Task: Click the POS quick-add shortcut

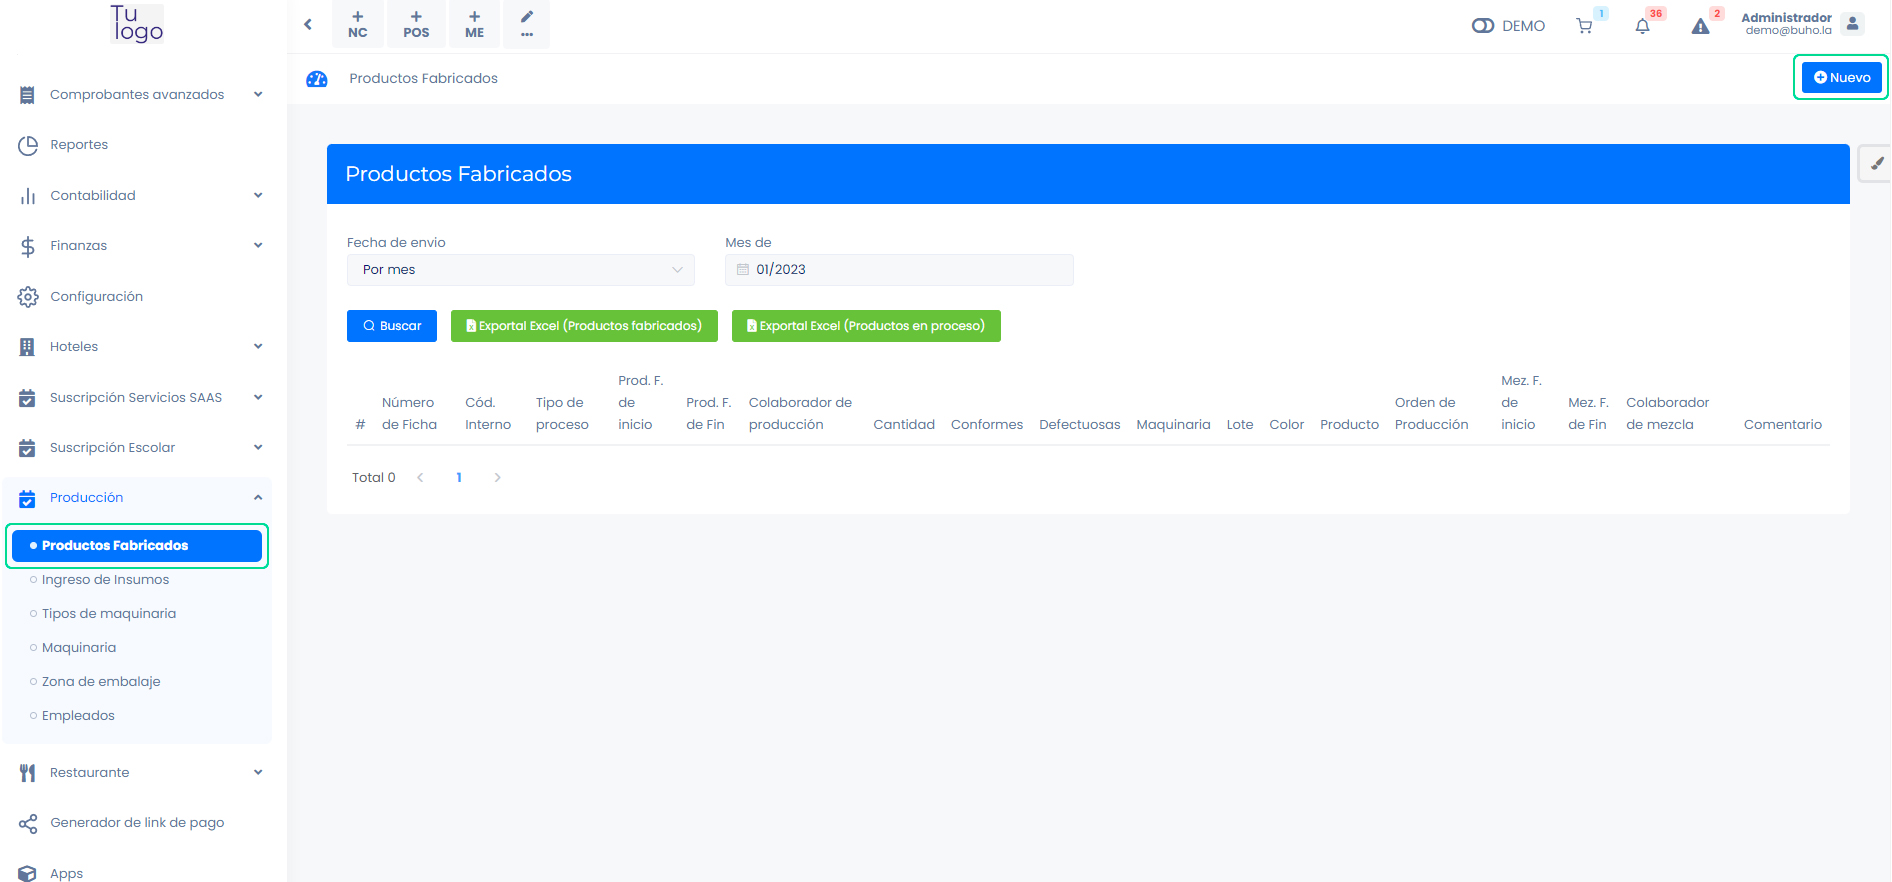Action: click(416, 24)
